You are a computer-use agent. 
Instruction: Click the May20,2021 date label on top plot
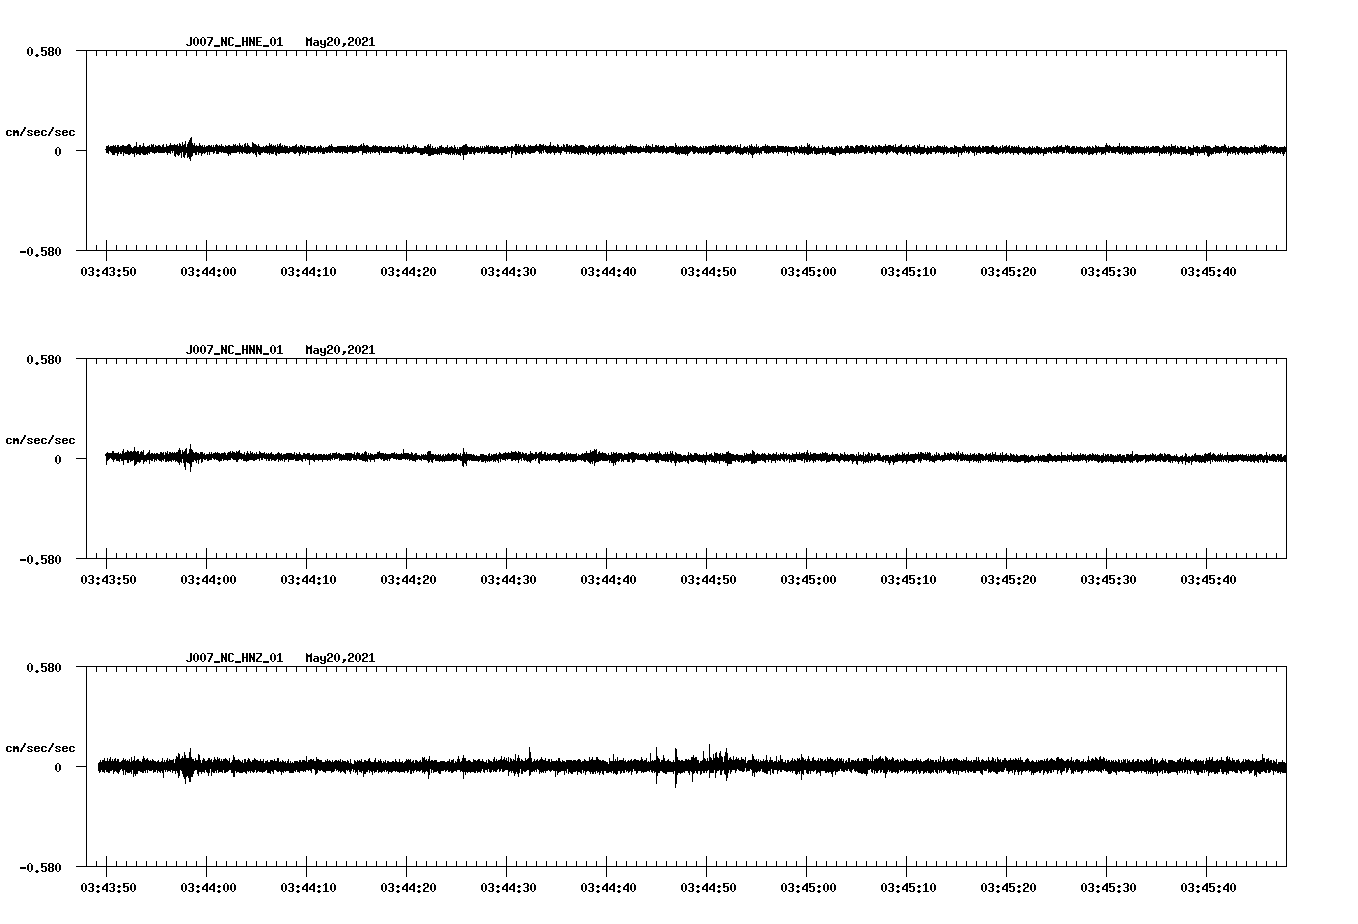tap(340, 42)
